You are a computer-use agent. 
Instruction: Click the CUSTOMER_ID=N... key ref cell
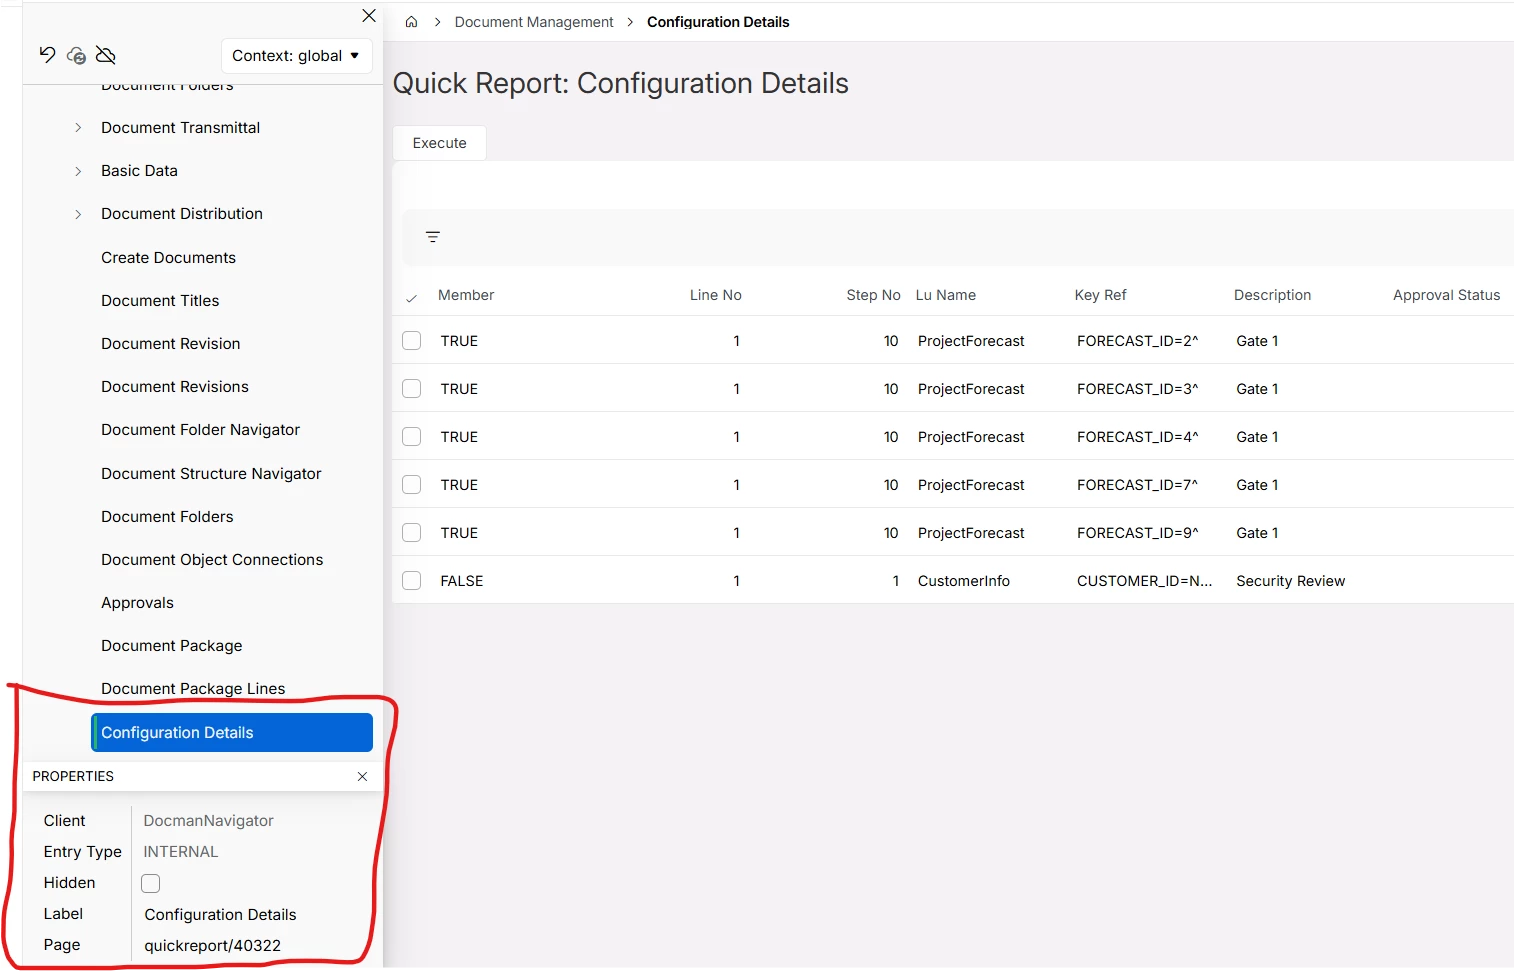pyautogui.click(x=1144, y=581)
